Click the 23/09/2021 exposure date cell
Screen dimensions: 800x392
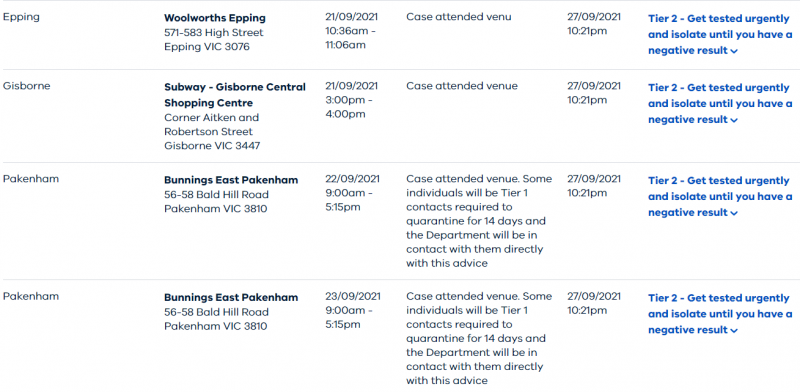[352, 296]
